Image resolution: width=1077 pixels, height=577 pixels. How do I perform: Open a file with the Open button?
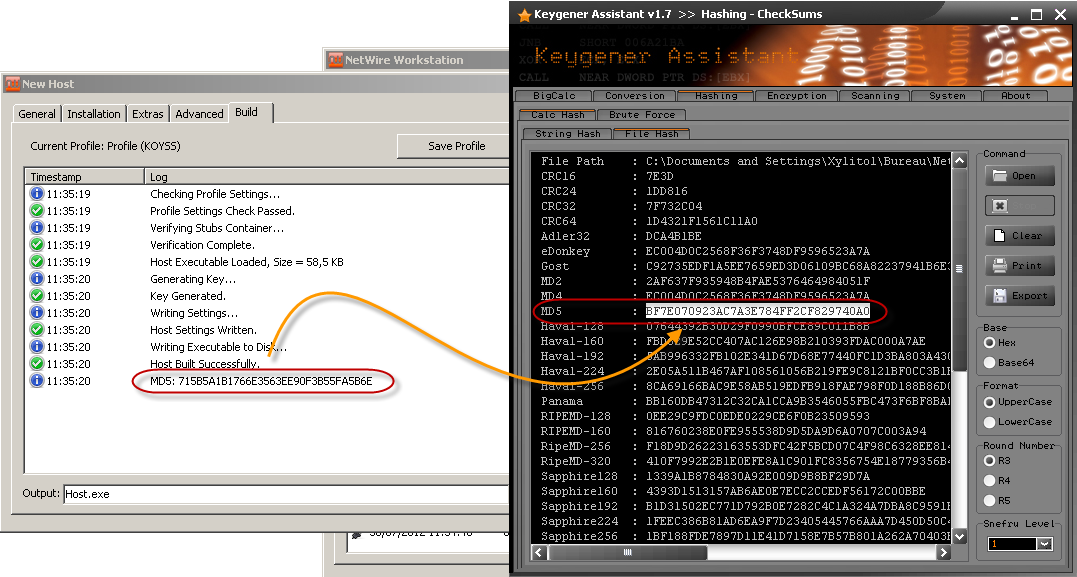1020,176
